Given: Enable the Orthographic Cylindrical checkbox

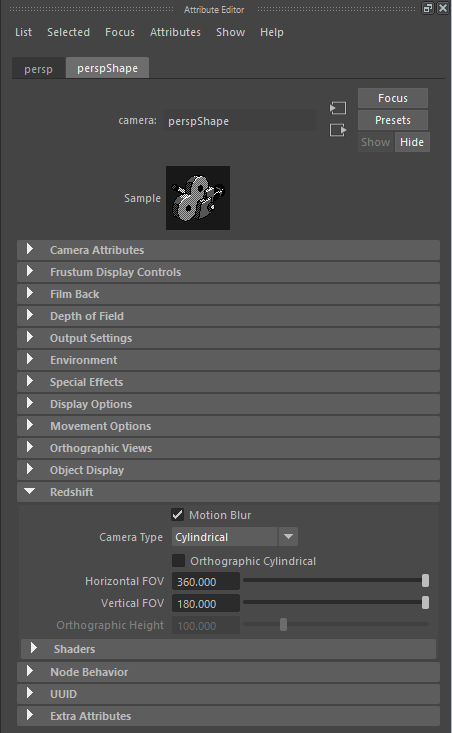Looking at the screenshot, I should coord(178,561).
